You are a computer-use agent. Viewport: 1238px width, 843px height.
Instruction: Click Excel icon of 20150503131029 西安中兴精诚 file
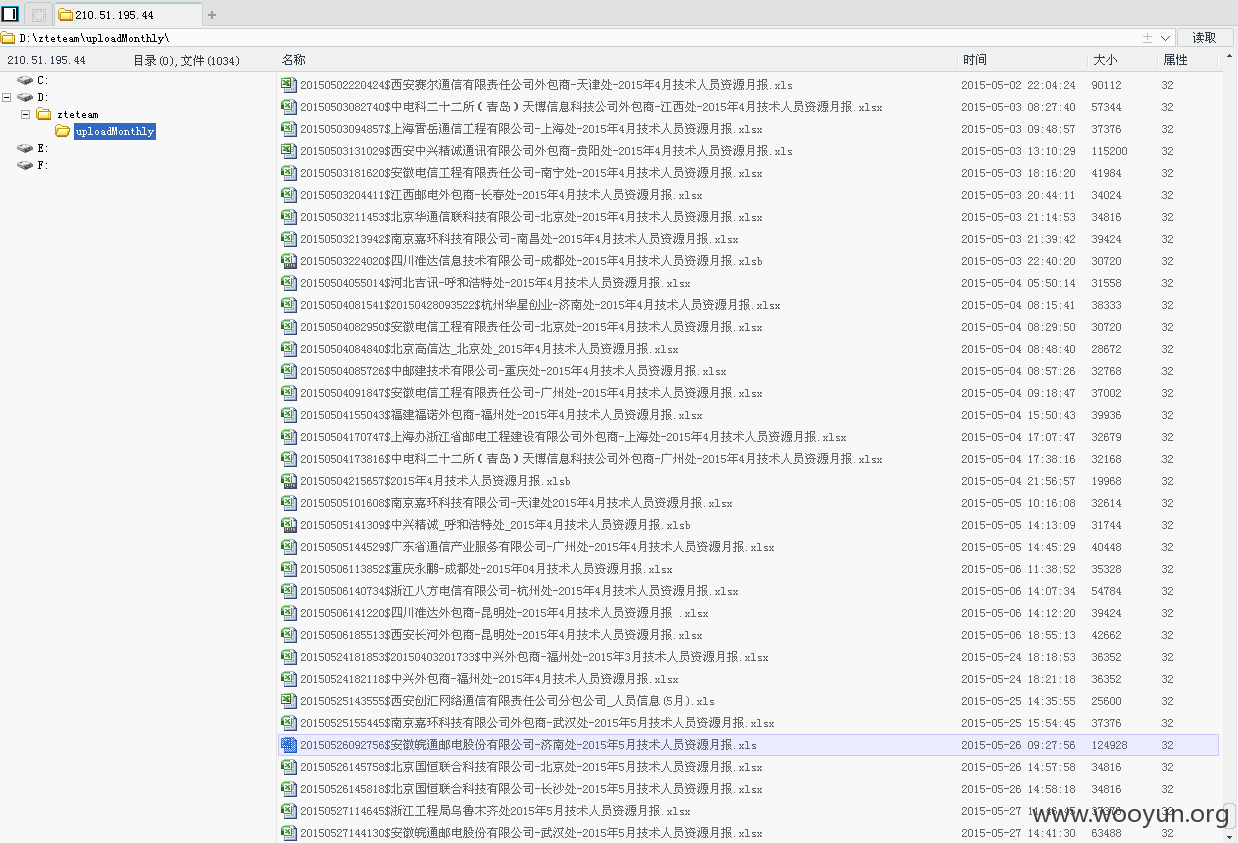[289, 151]
